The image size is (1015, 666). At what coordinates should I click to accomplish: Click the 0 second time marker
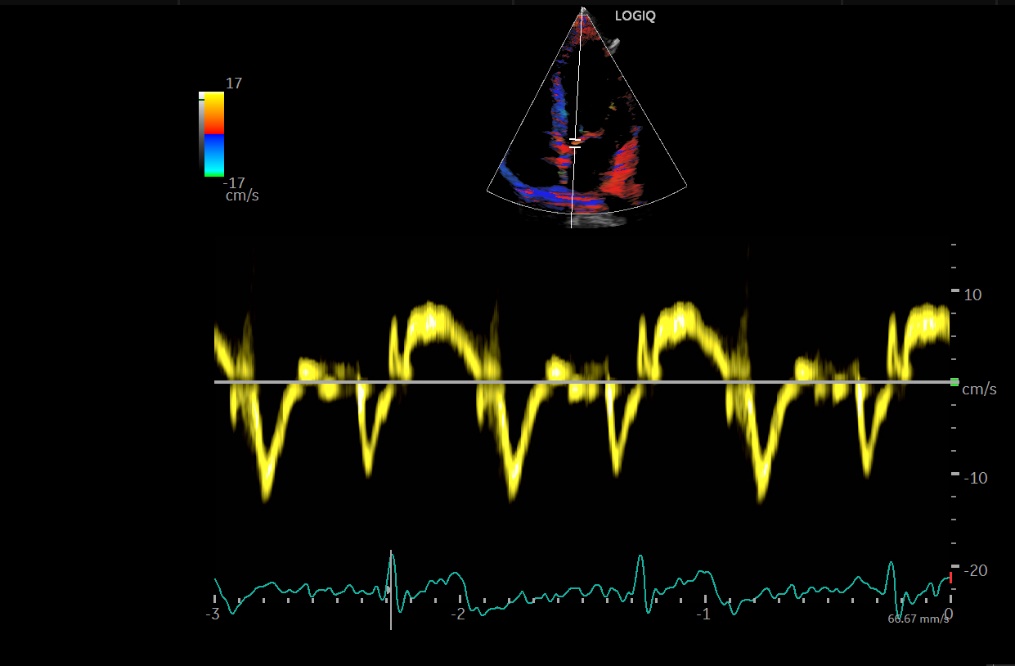[x=948, y=613]
